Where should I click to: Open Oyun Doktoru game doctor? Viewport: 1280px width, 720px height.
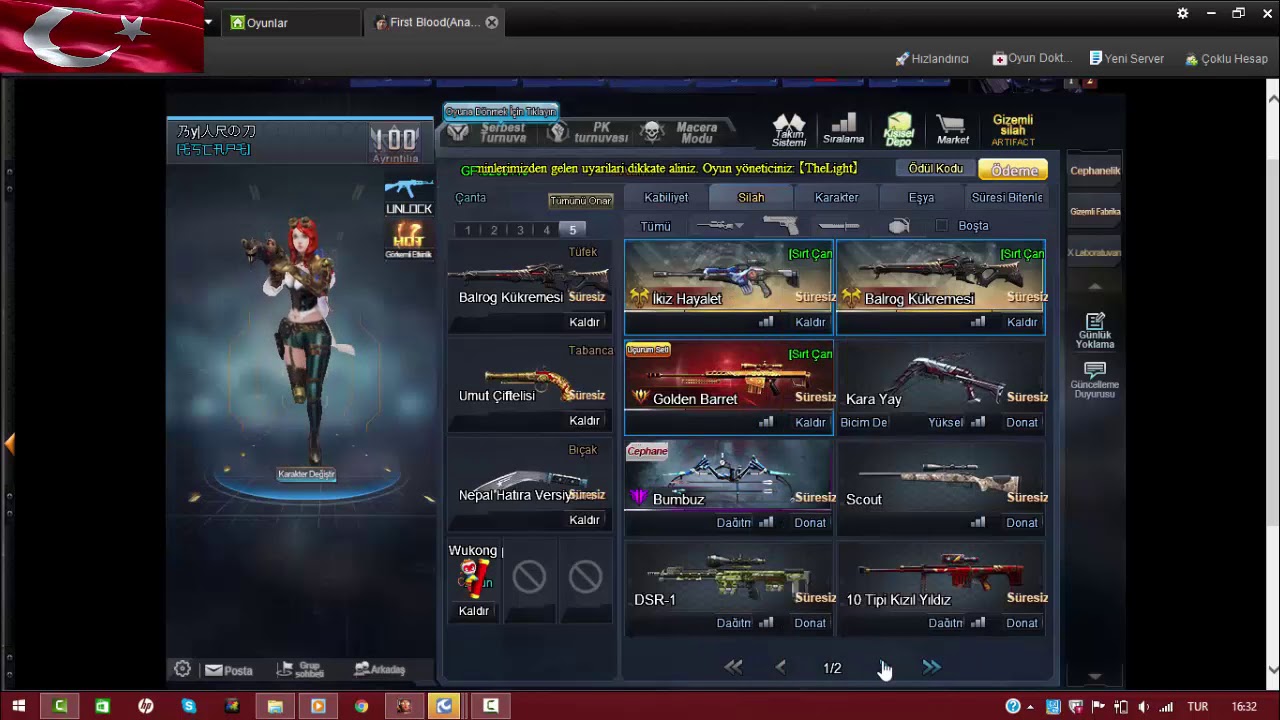coord(1032,59)
